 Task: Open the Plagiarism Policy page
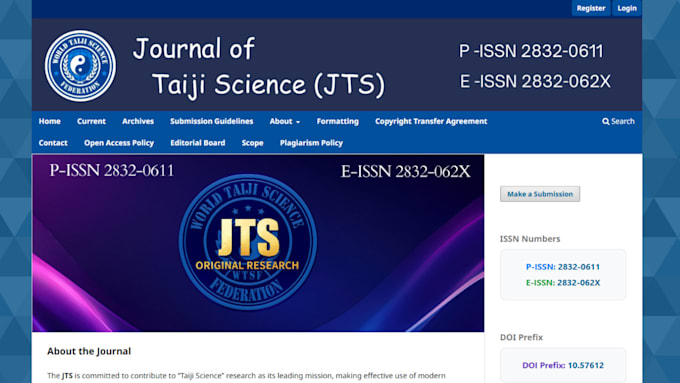[x=311, y=143]
